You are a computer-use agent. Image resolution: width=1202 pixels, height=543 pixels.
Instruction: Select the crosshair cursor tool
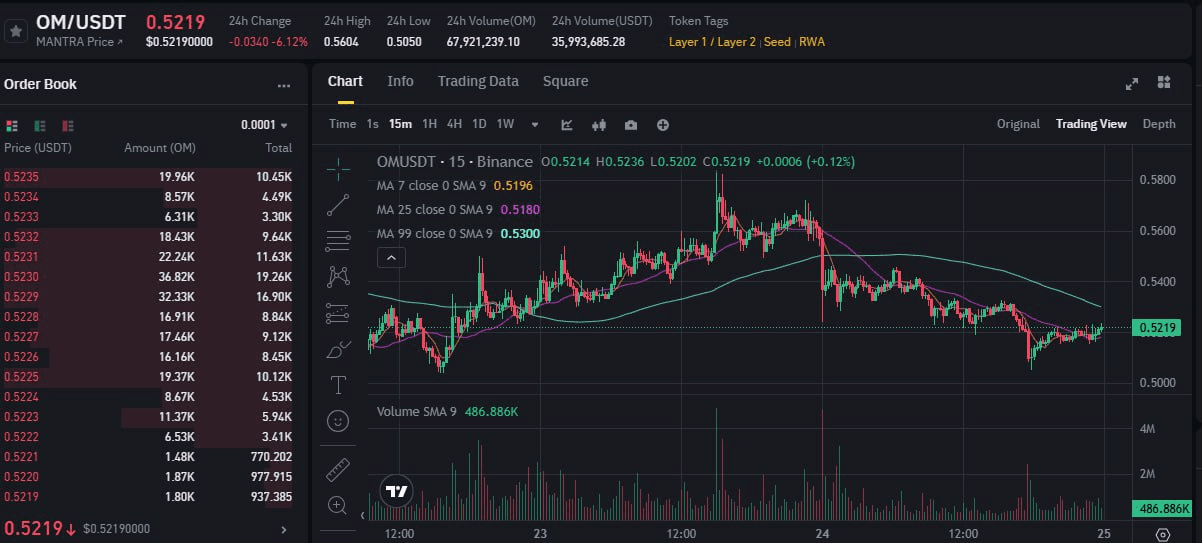point(338,168)
